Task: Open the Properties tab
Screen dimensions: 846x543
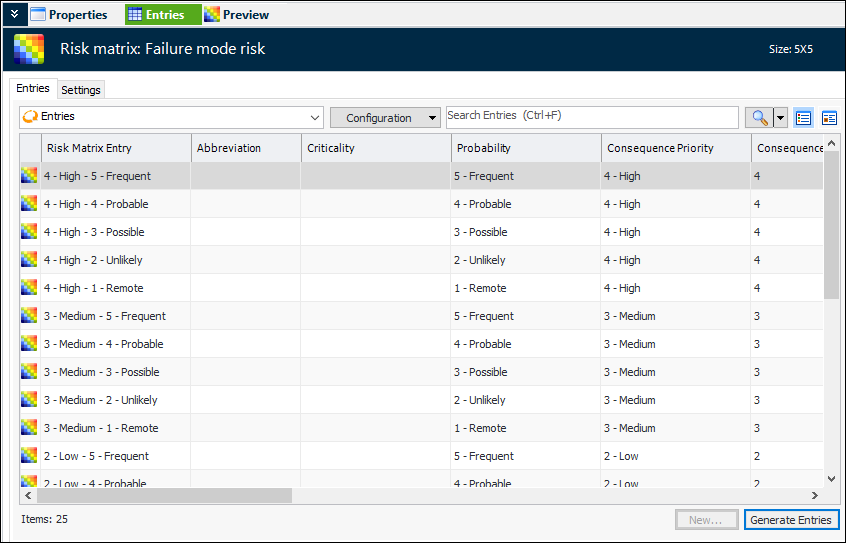Action: point(69,15)
